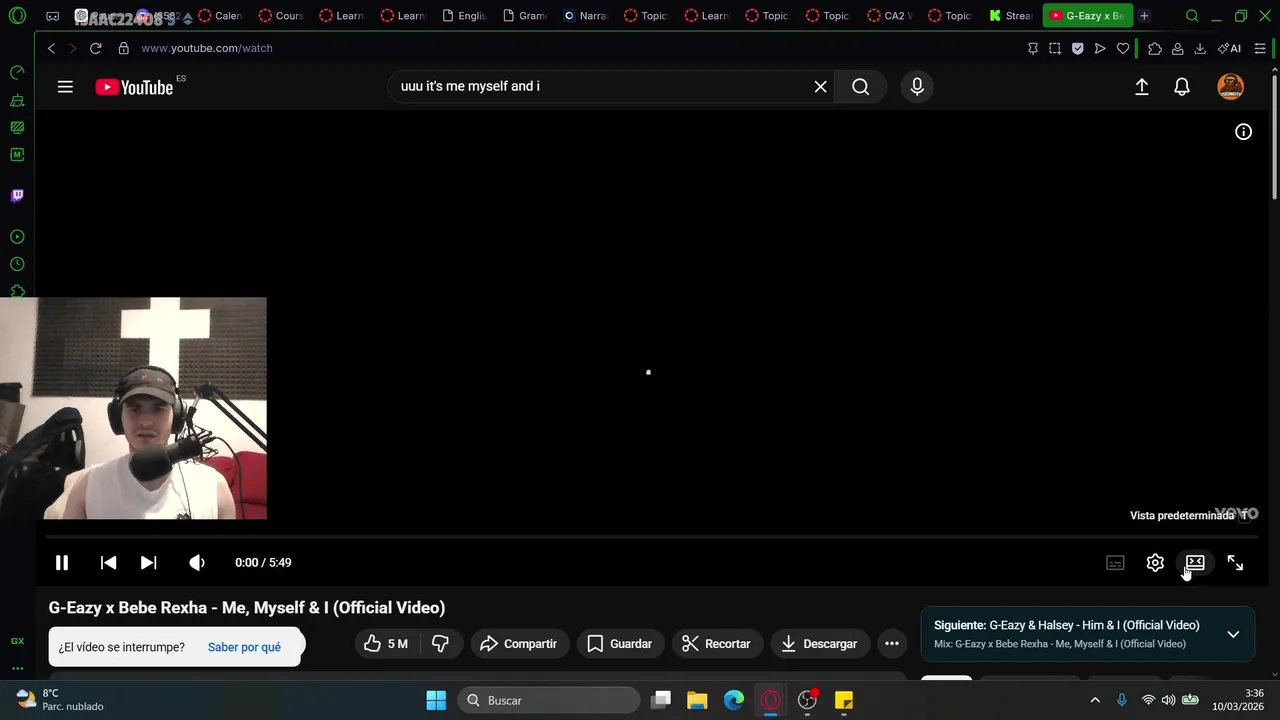Viewport: 1280px width, 720px height.
Task: Bookmark this page heart icon
Action: [1123, 48]
